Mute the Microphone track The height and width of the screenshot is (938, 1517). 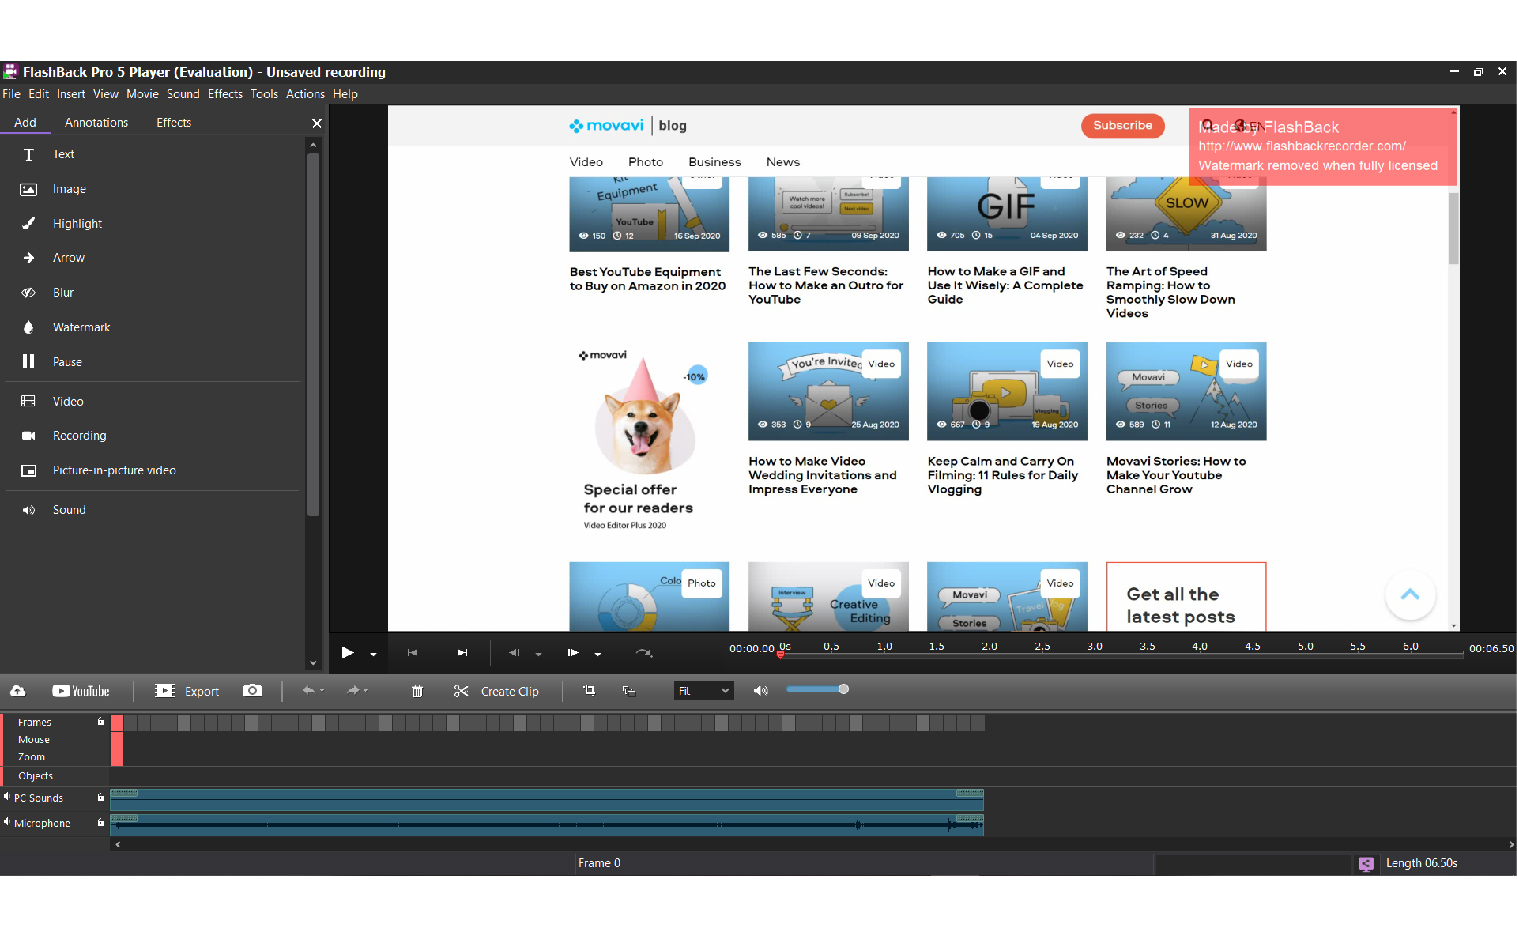(6, 822)
